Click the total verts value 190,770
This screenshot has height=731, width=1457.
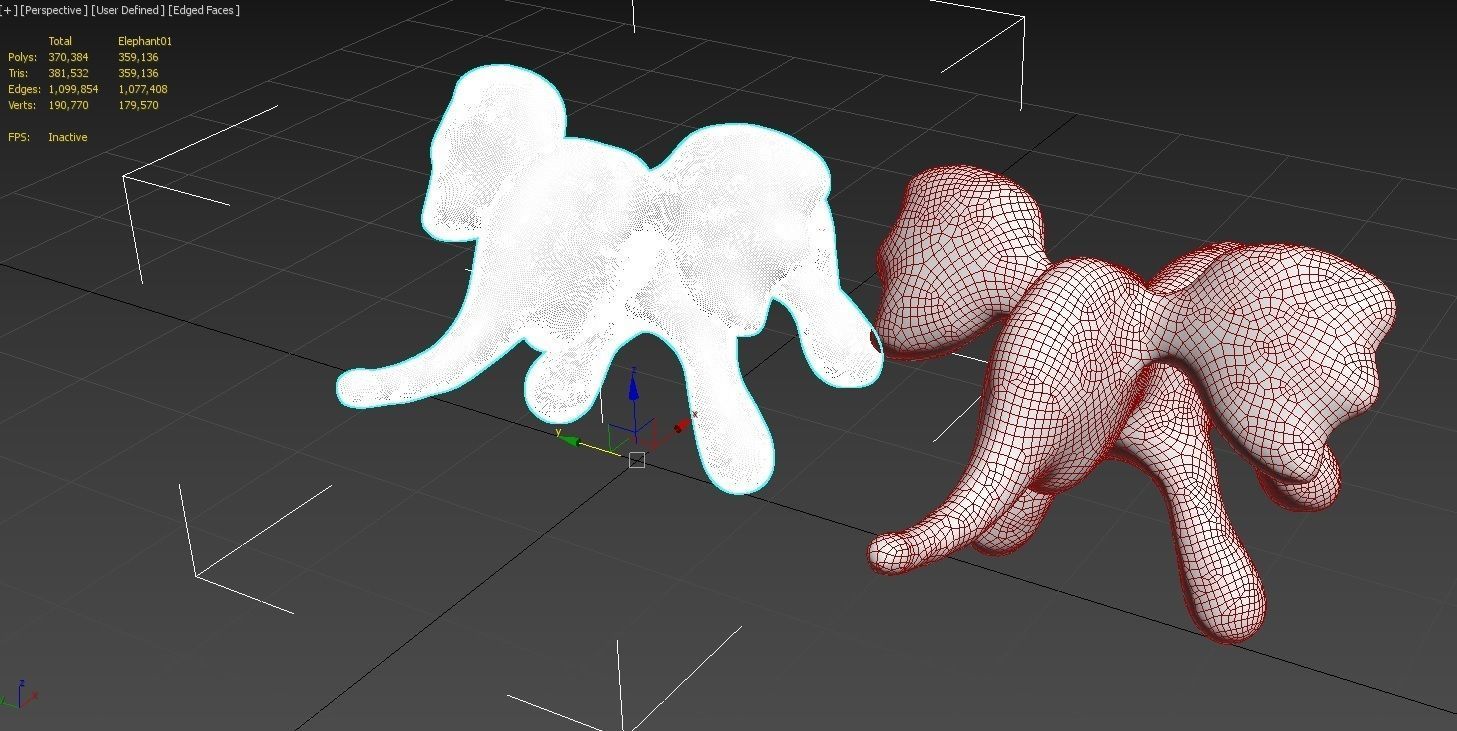click(68, 105)
